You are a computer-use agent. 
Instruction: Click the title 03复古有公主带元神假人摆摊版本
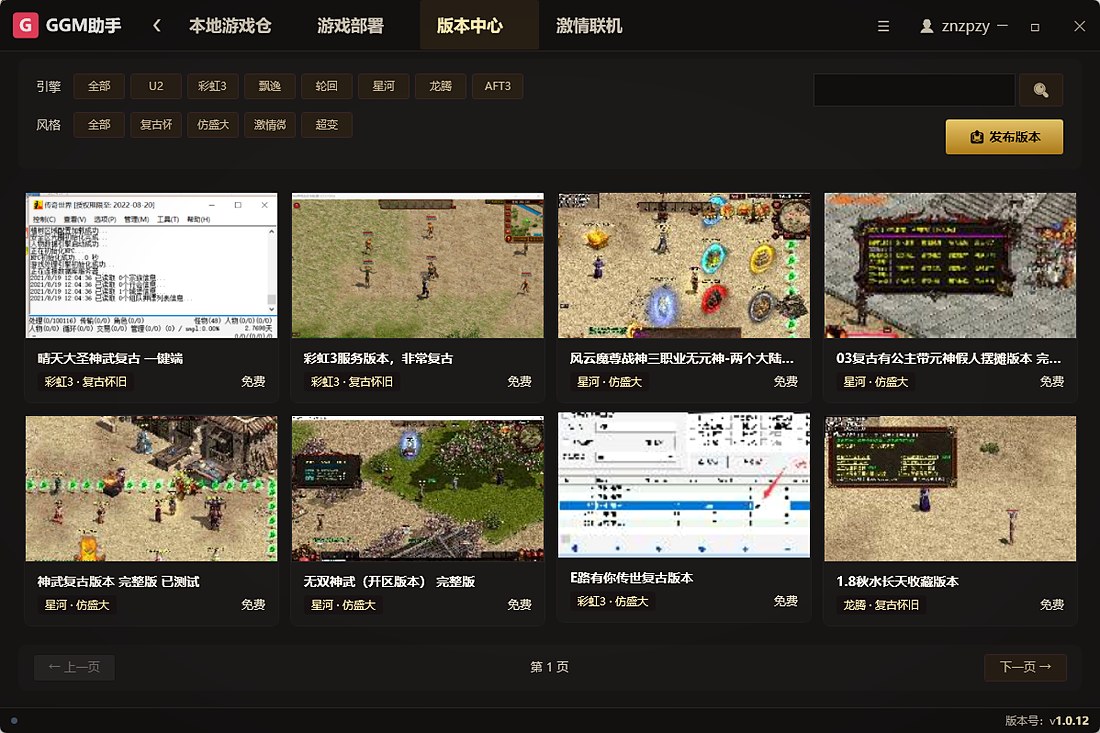[x=948, y=358]
